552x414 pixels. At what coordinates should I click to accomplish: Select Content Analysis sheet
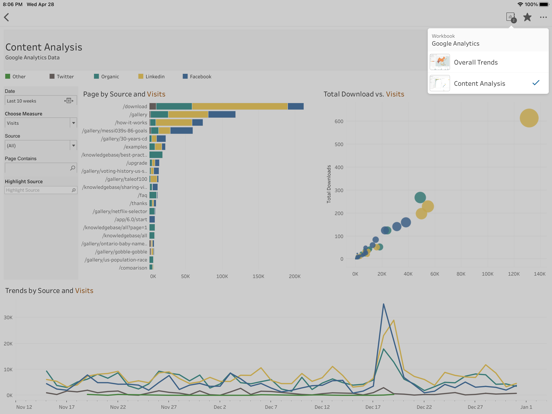coord(488,83)
